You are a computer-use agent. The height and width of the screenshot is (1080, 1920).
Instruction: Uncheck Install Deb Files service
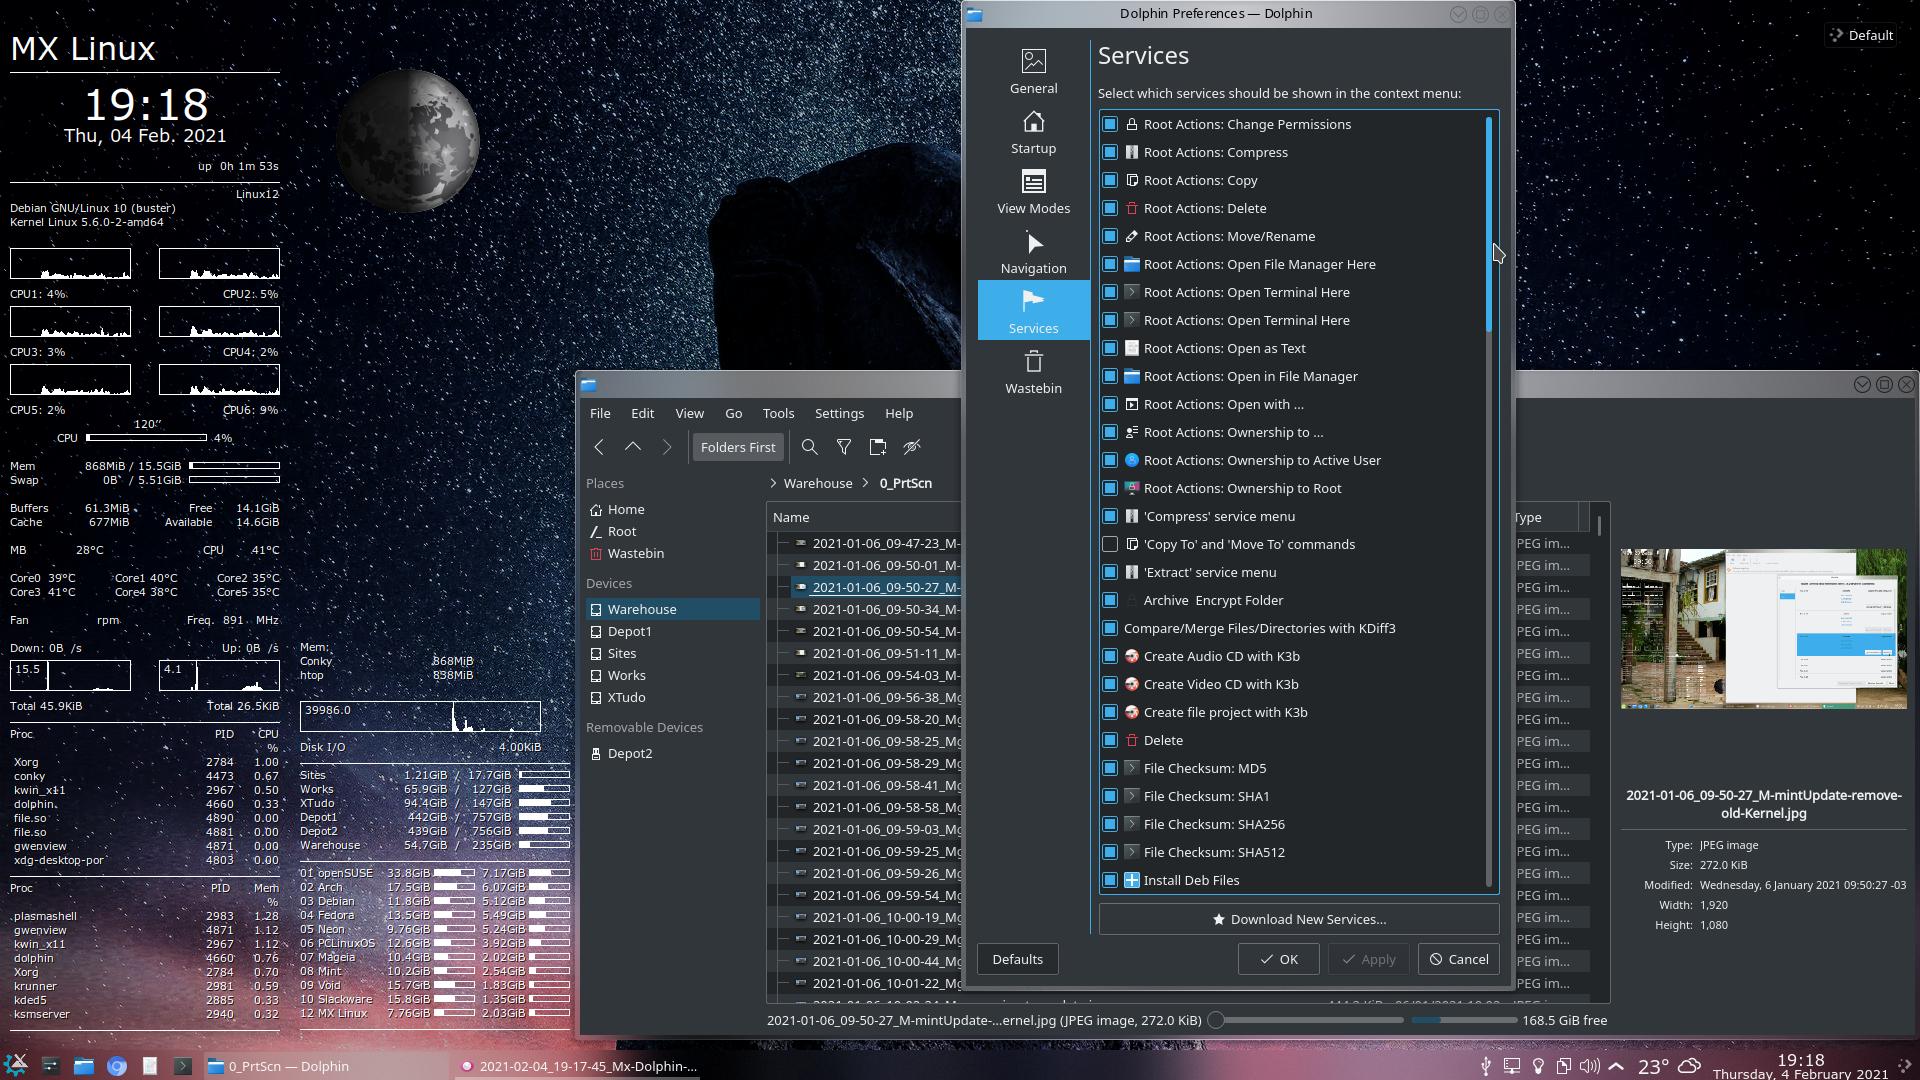pos(1110,880)
